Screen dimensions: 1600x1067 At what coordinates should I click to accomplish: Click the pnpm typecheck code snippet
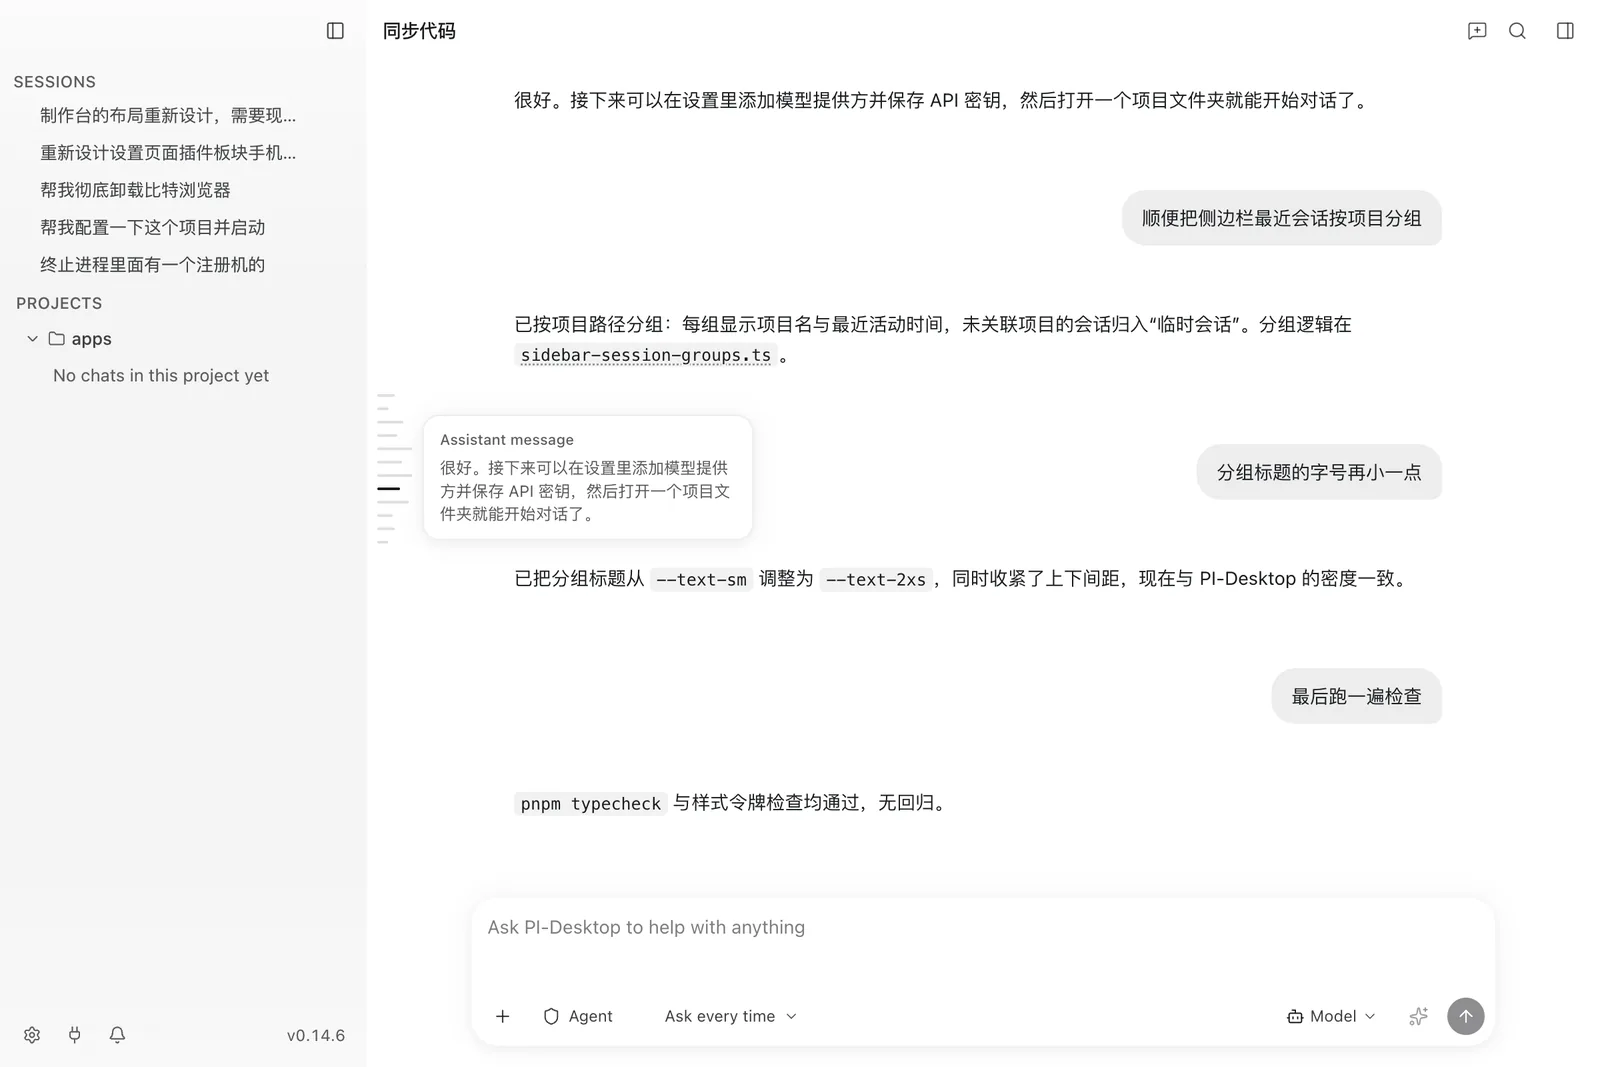591,804
